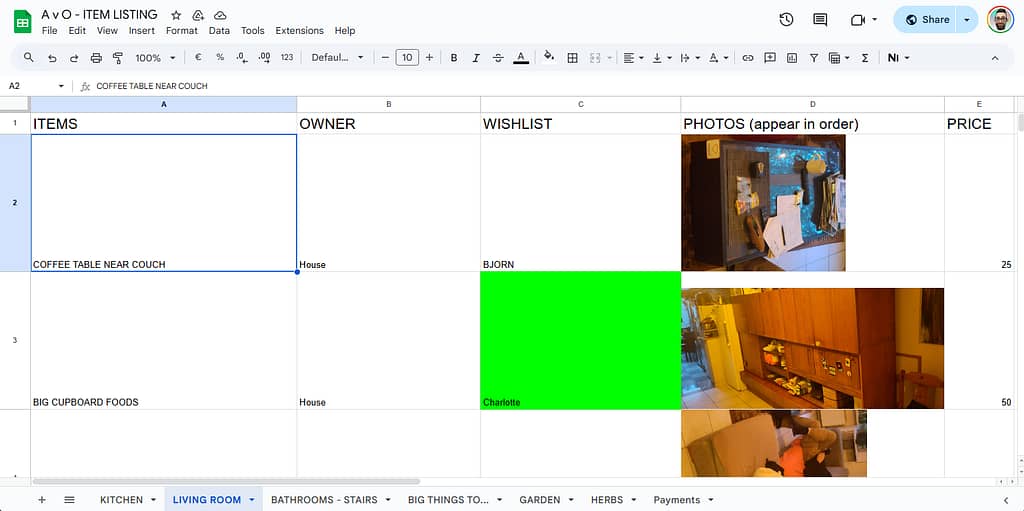This screenshot has height=511, width=1024.
Task: Open the 100% zoom dropdown
Action: tap(155, 58)
